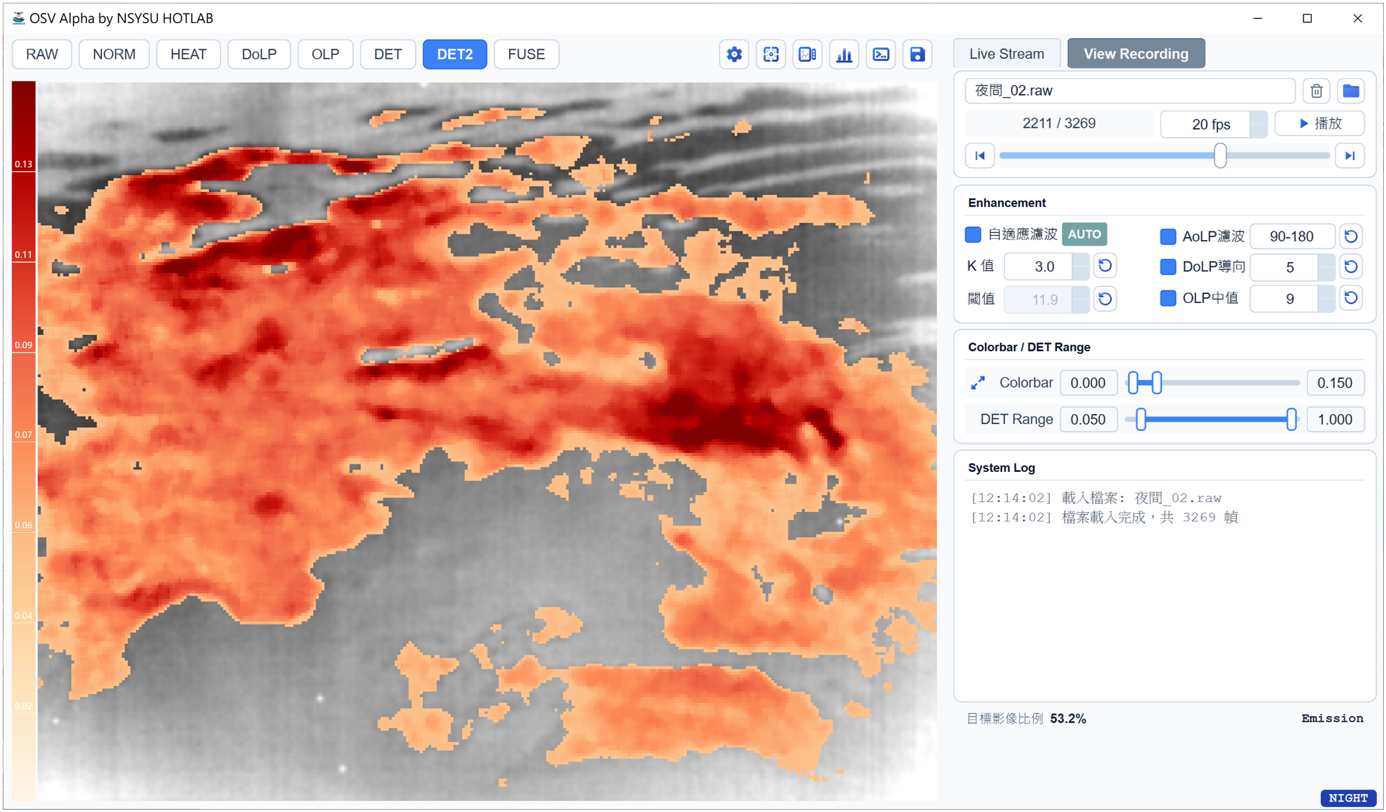This screenshot has width=1386, height=812.
Task: Switch to DoLP view mode
Action: [x=259, y=55]
